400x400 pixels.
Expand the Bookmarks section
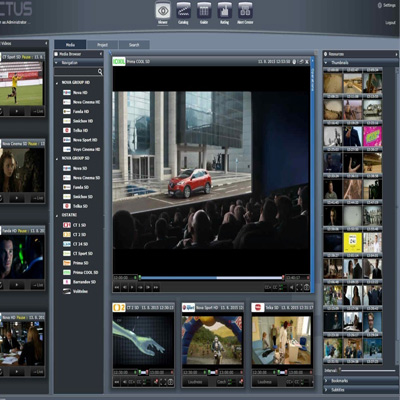pos(360,380)
